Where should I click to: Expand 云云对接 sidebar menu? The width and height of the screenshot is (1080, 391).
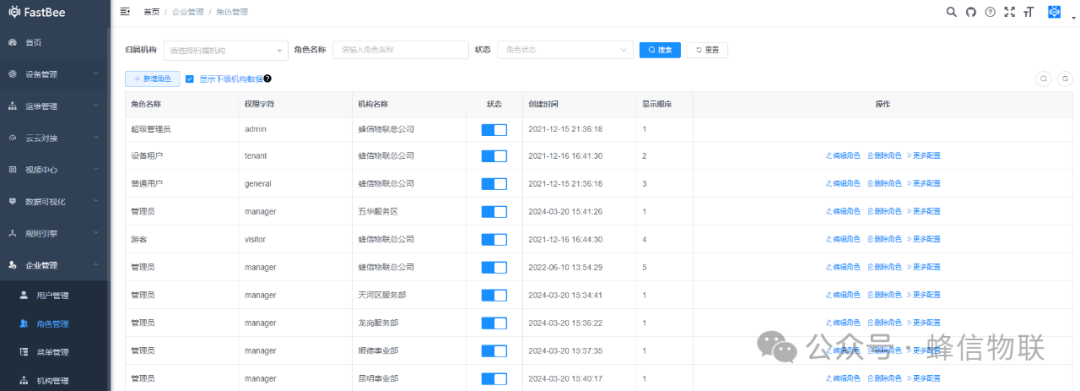[55, 138]
